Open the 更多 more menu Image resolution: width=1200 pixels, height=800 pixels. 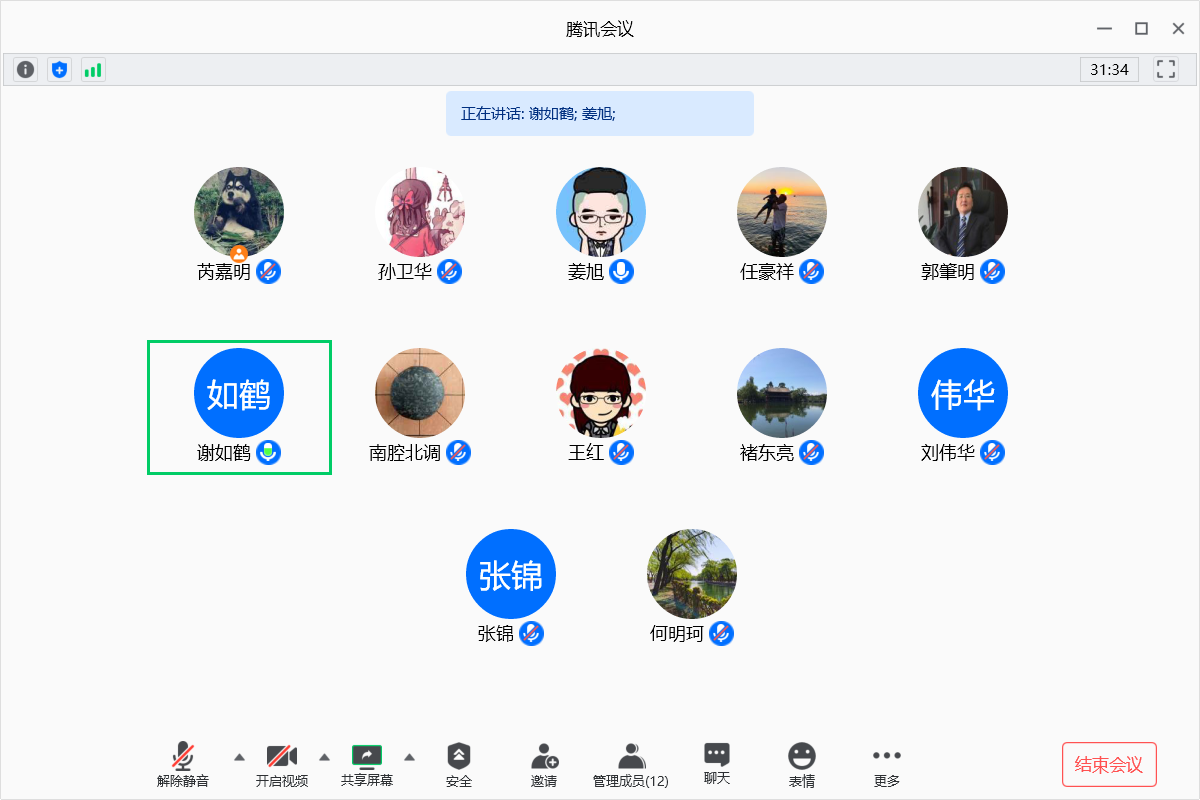click(886, 765)
